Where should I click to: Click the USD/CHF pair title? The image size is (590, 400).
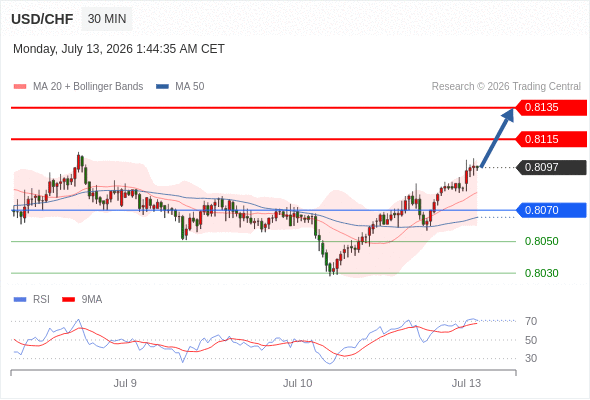pos(42,19)
